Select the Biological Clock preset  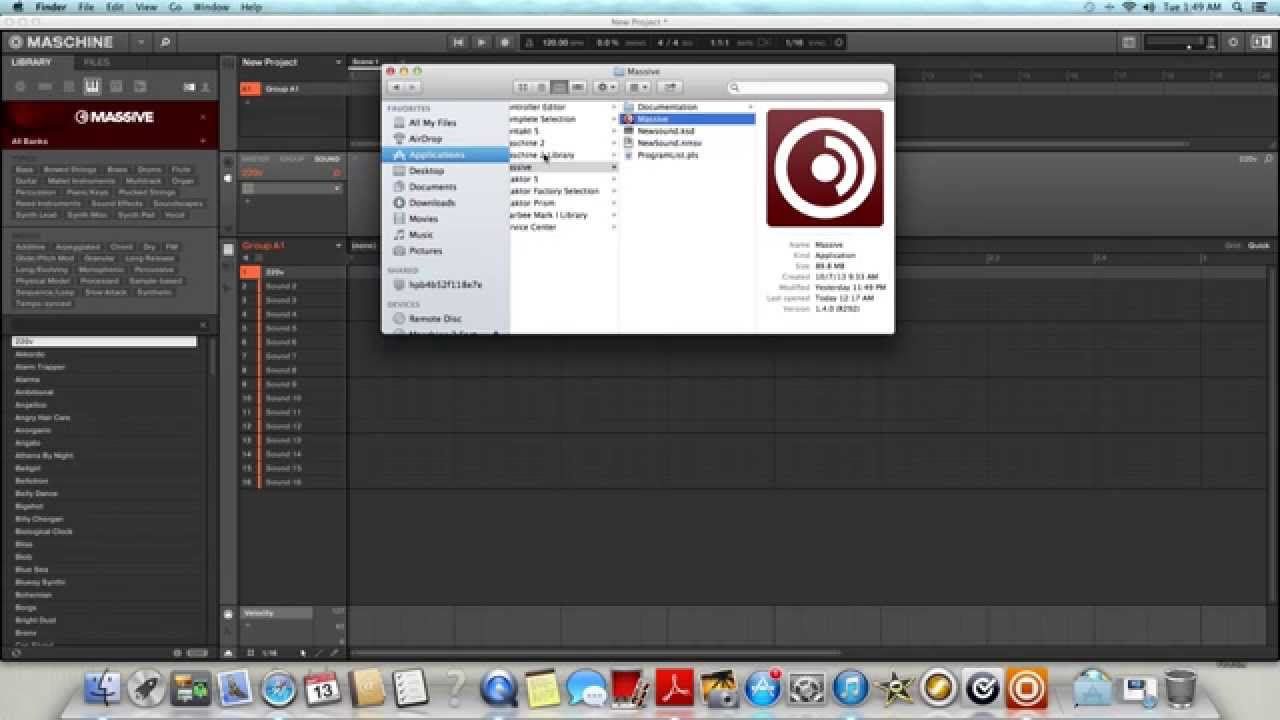[105, 532]
